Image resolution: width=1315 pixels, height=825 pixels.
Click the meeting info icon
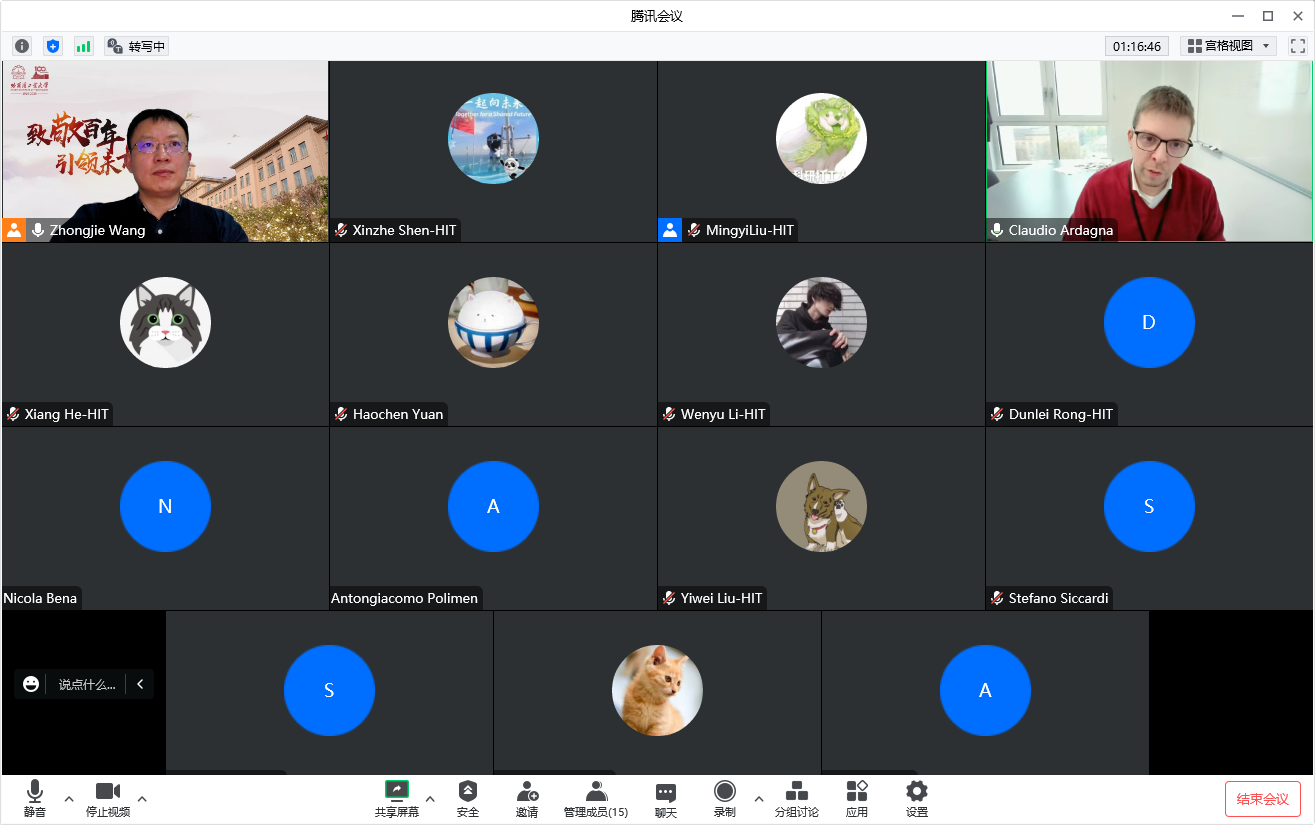click(22, 46)
